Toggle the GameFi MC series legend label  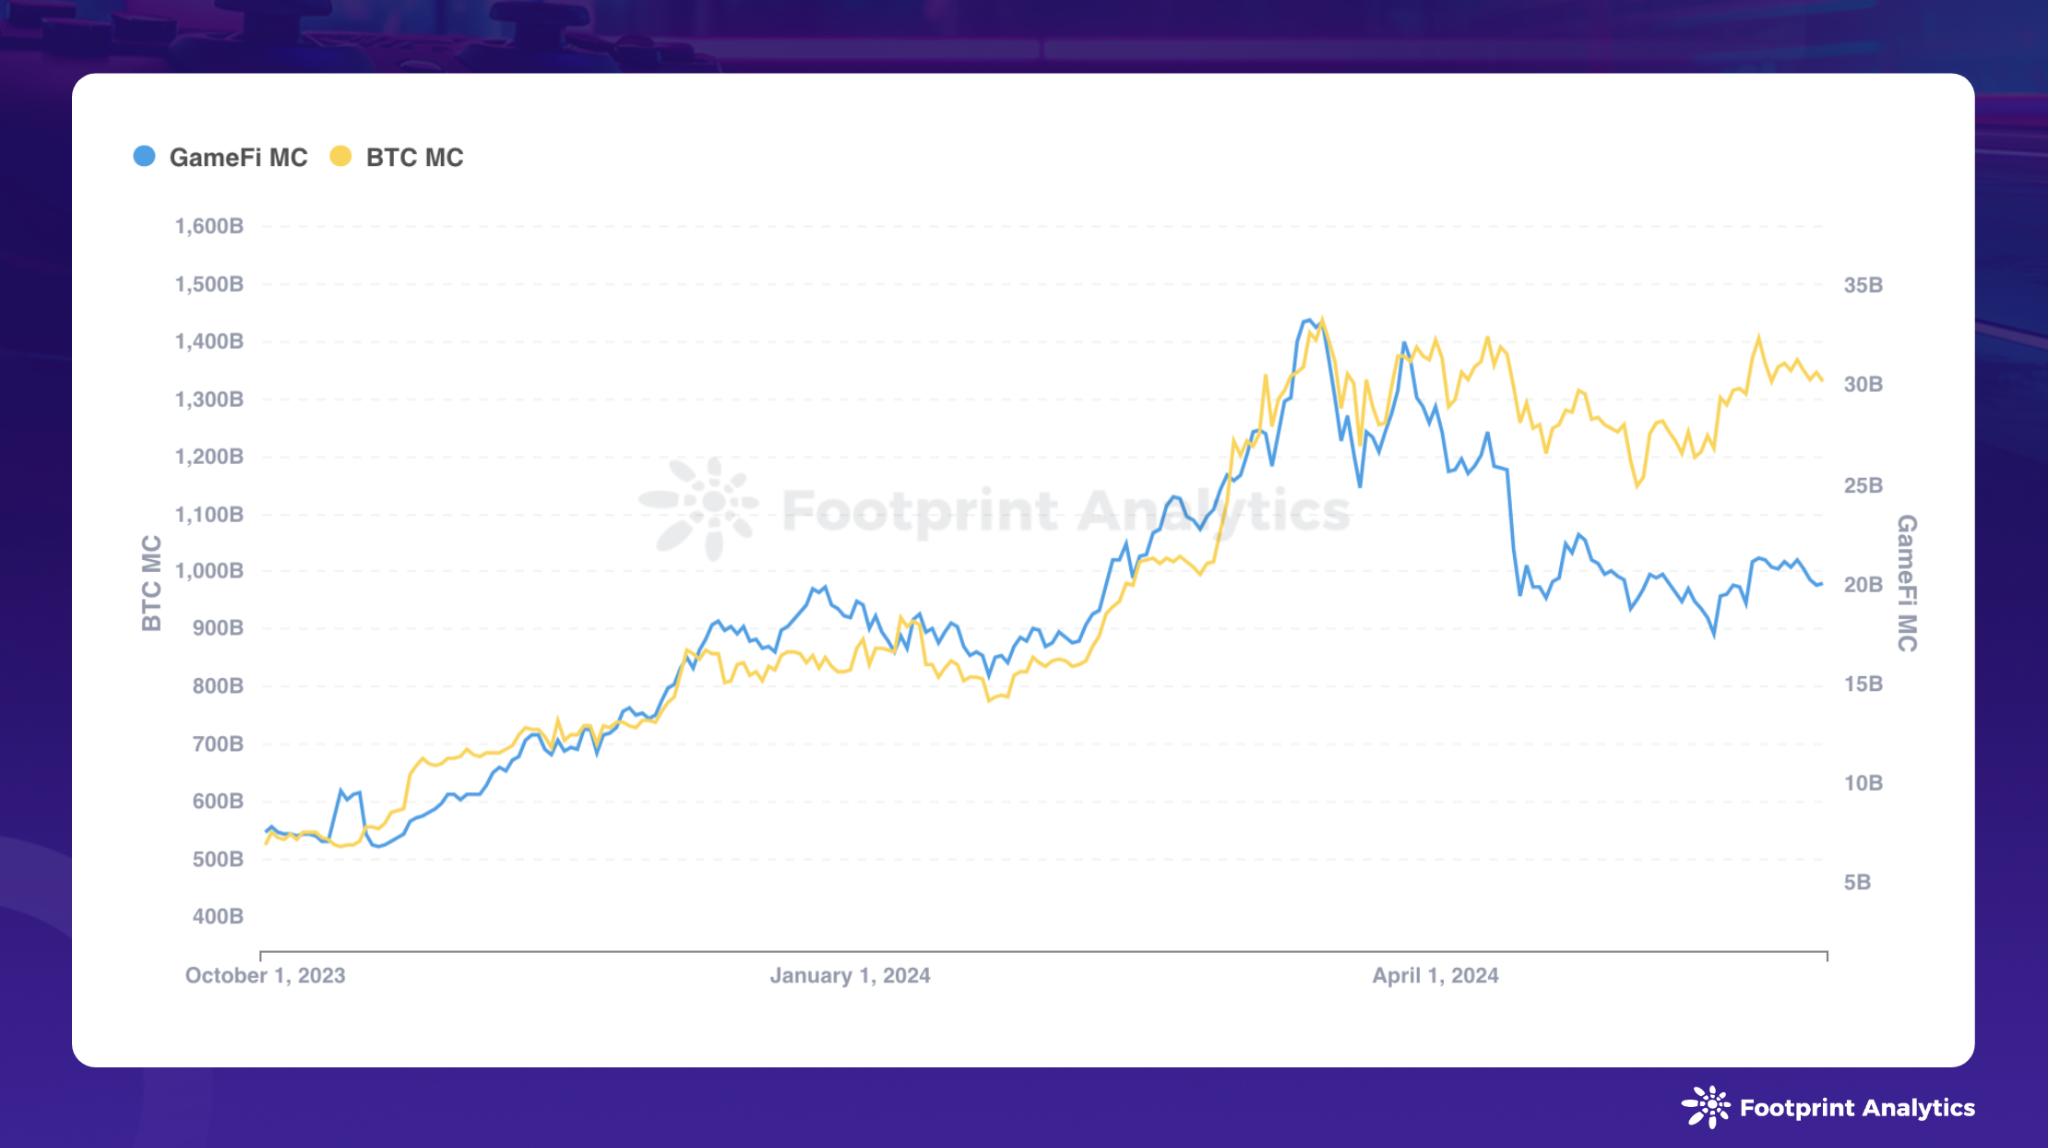(x=238, y=158)
